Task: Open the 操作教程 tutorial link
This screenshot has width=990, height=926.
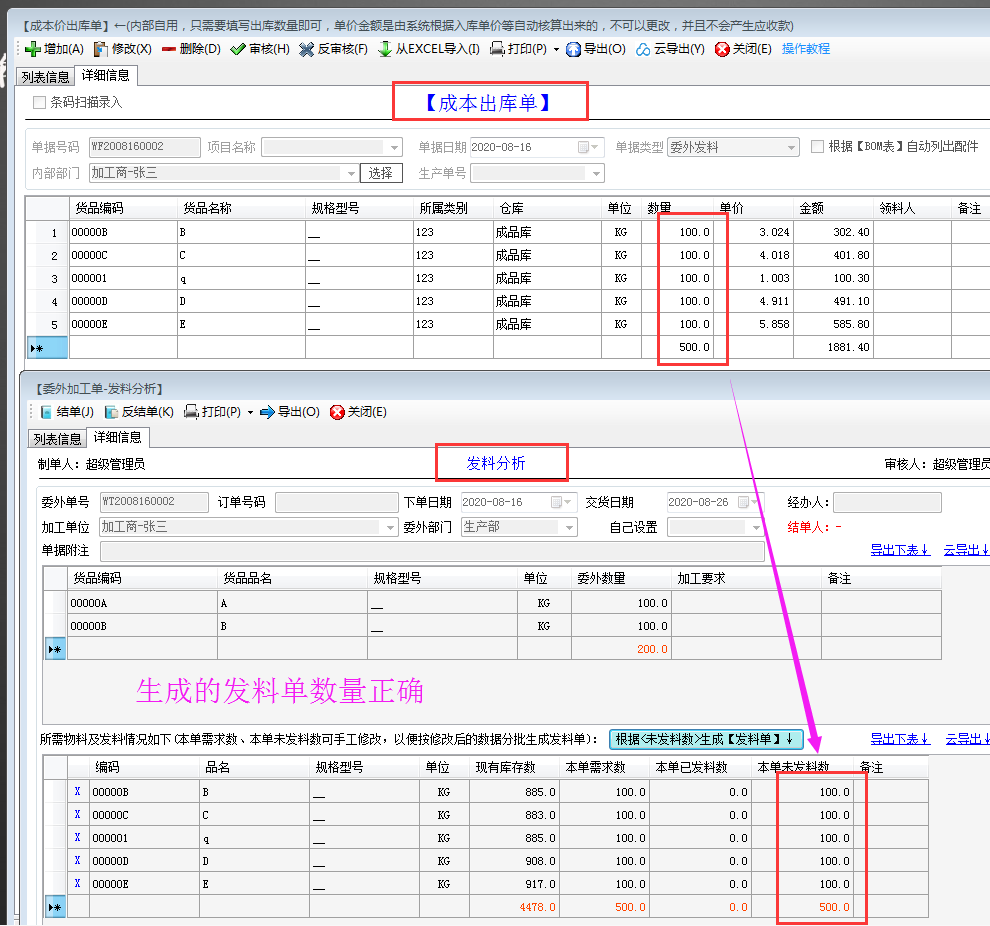Action: (x=806, y=49)
